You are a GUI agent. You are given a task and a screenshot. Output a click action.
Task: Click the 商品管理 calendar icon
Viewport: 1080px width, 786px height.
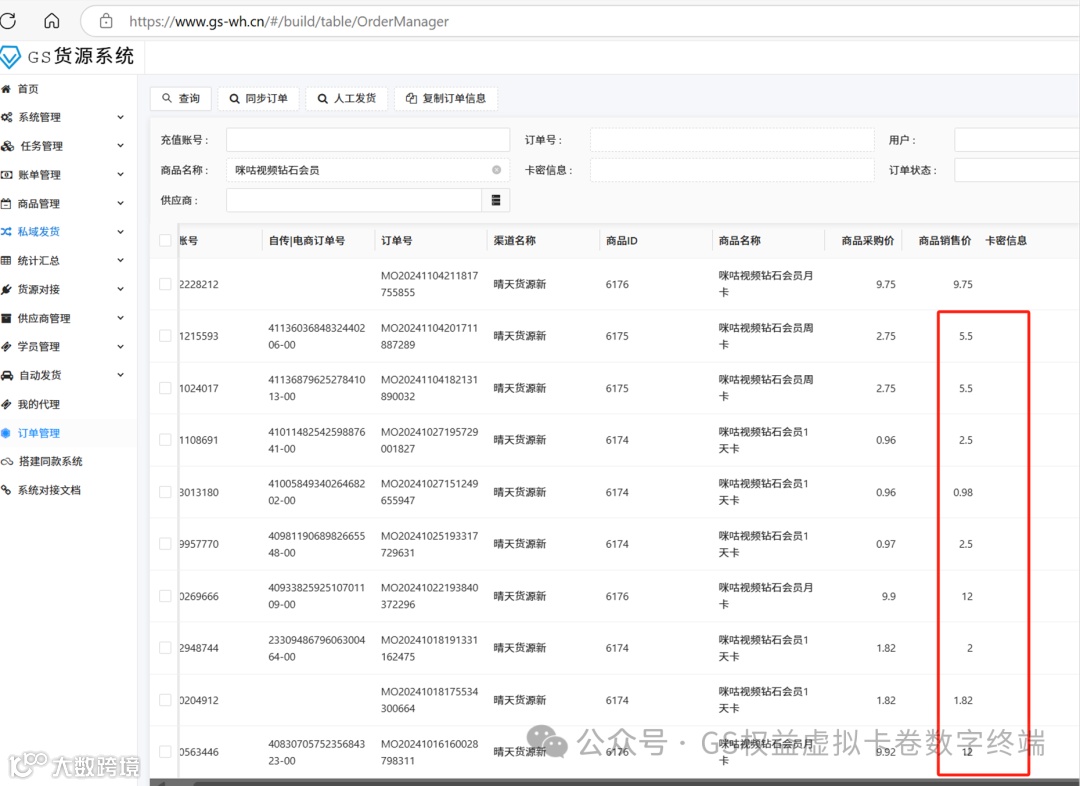[6, 203]
